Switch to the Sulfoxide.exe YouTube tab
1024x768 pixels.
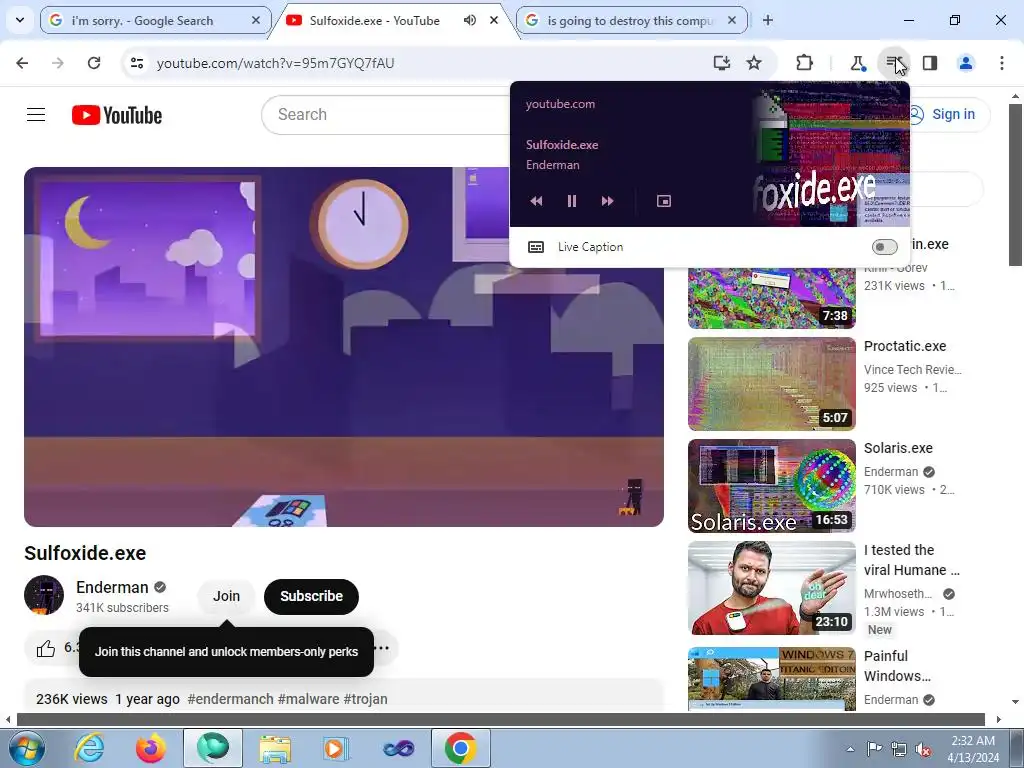click(394, 20)
